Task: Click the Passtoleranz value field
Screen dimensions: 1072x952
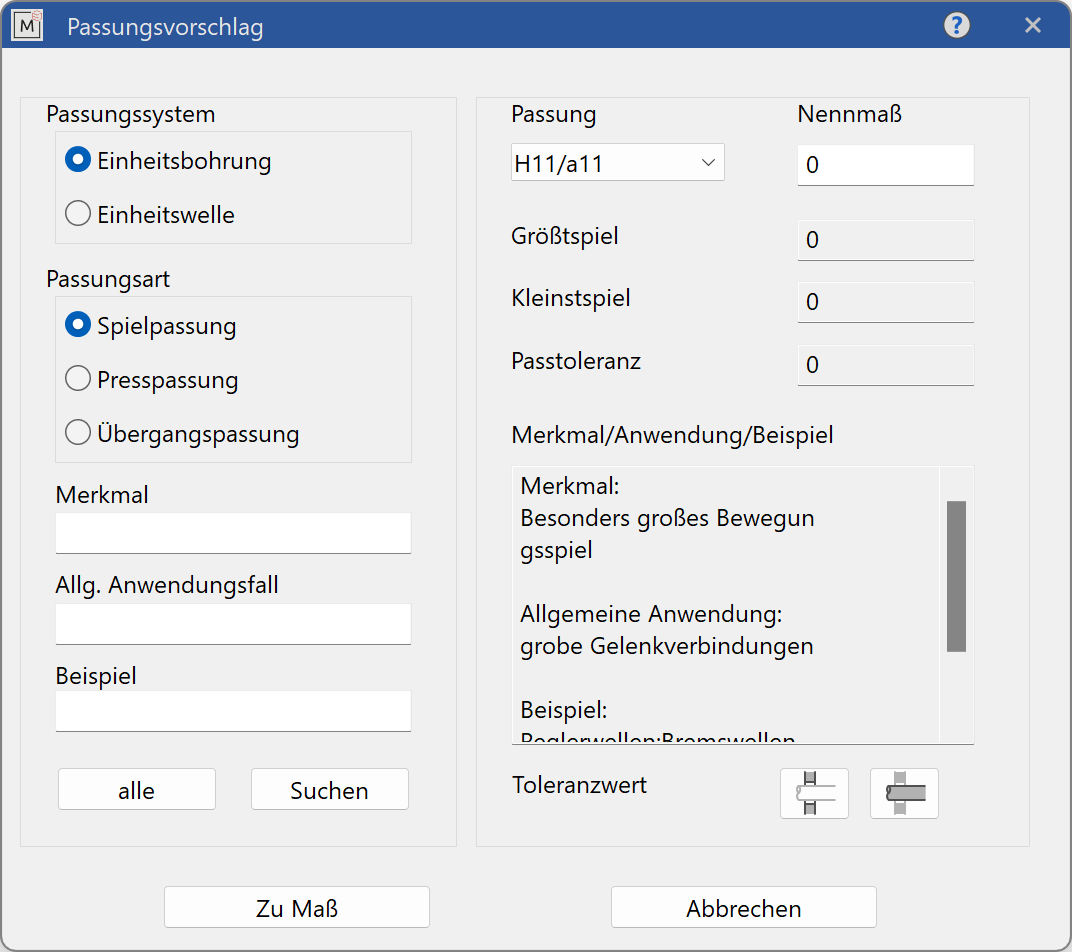Action: [885, 365]
